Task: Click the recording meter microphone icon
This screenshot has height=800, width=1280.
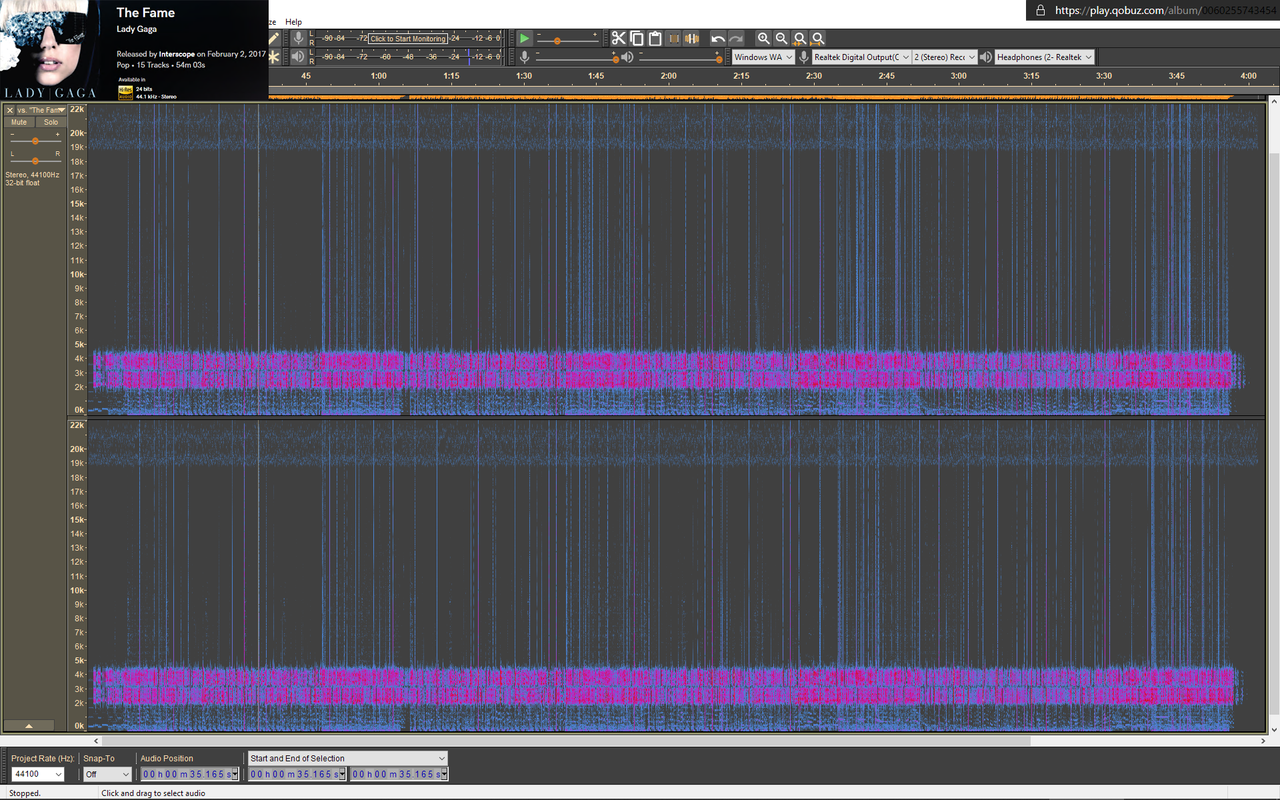Action: pyautogui.click(x=298, y=38)
